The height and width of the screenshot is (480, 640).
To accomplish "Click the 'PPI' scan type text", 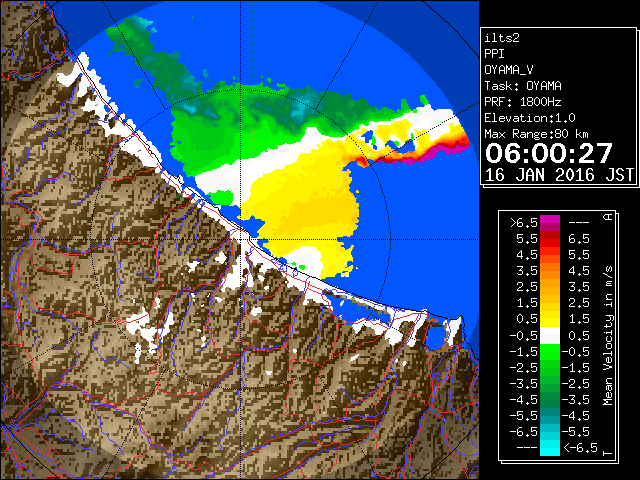I will pyautogui.click(x=494, y=54).
